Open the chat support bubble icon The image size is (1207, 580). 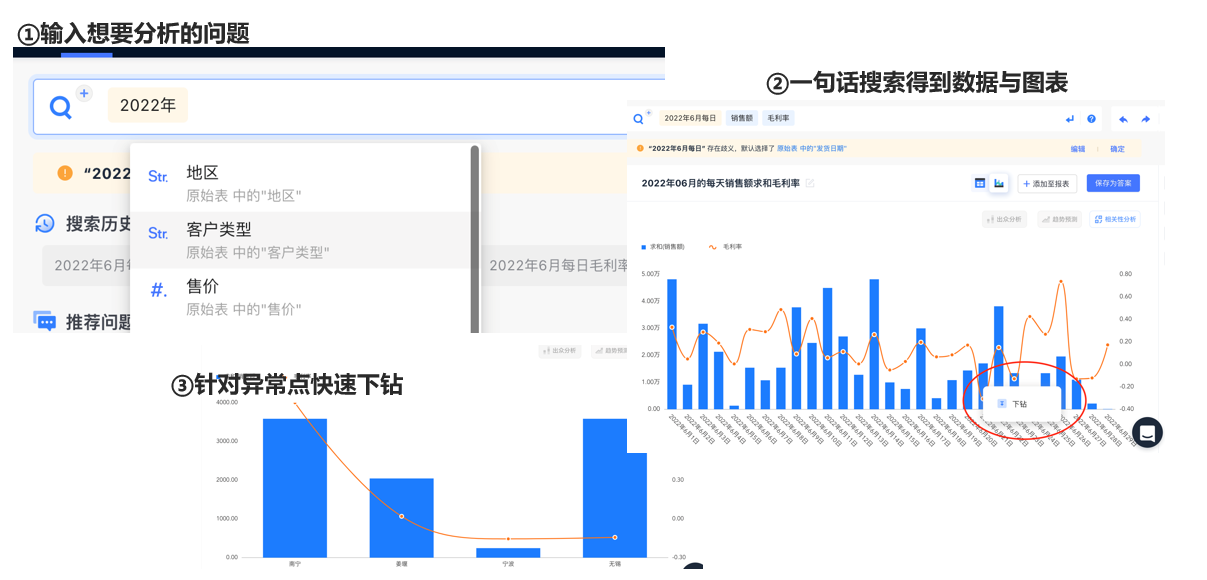[x=1147, y=432]
